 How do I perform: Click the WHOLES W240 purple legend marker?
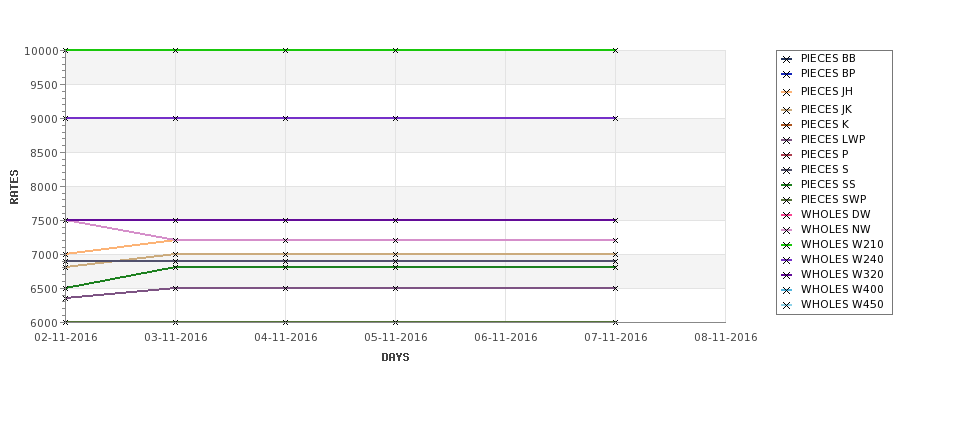click(787, 260)
